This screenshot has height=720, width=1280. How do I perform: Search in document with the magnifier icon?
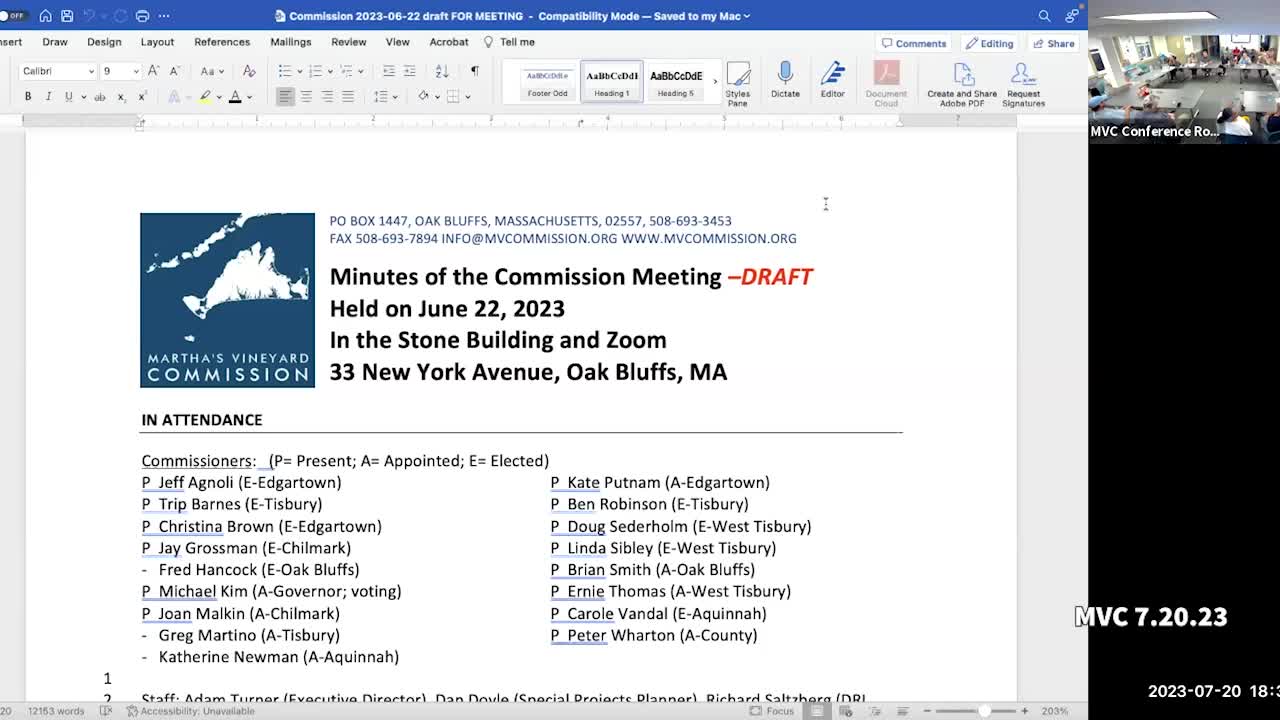tap(1044, 16)
